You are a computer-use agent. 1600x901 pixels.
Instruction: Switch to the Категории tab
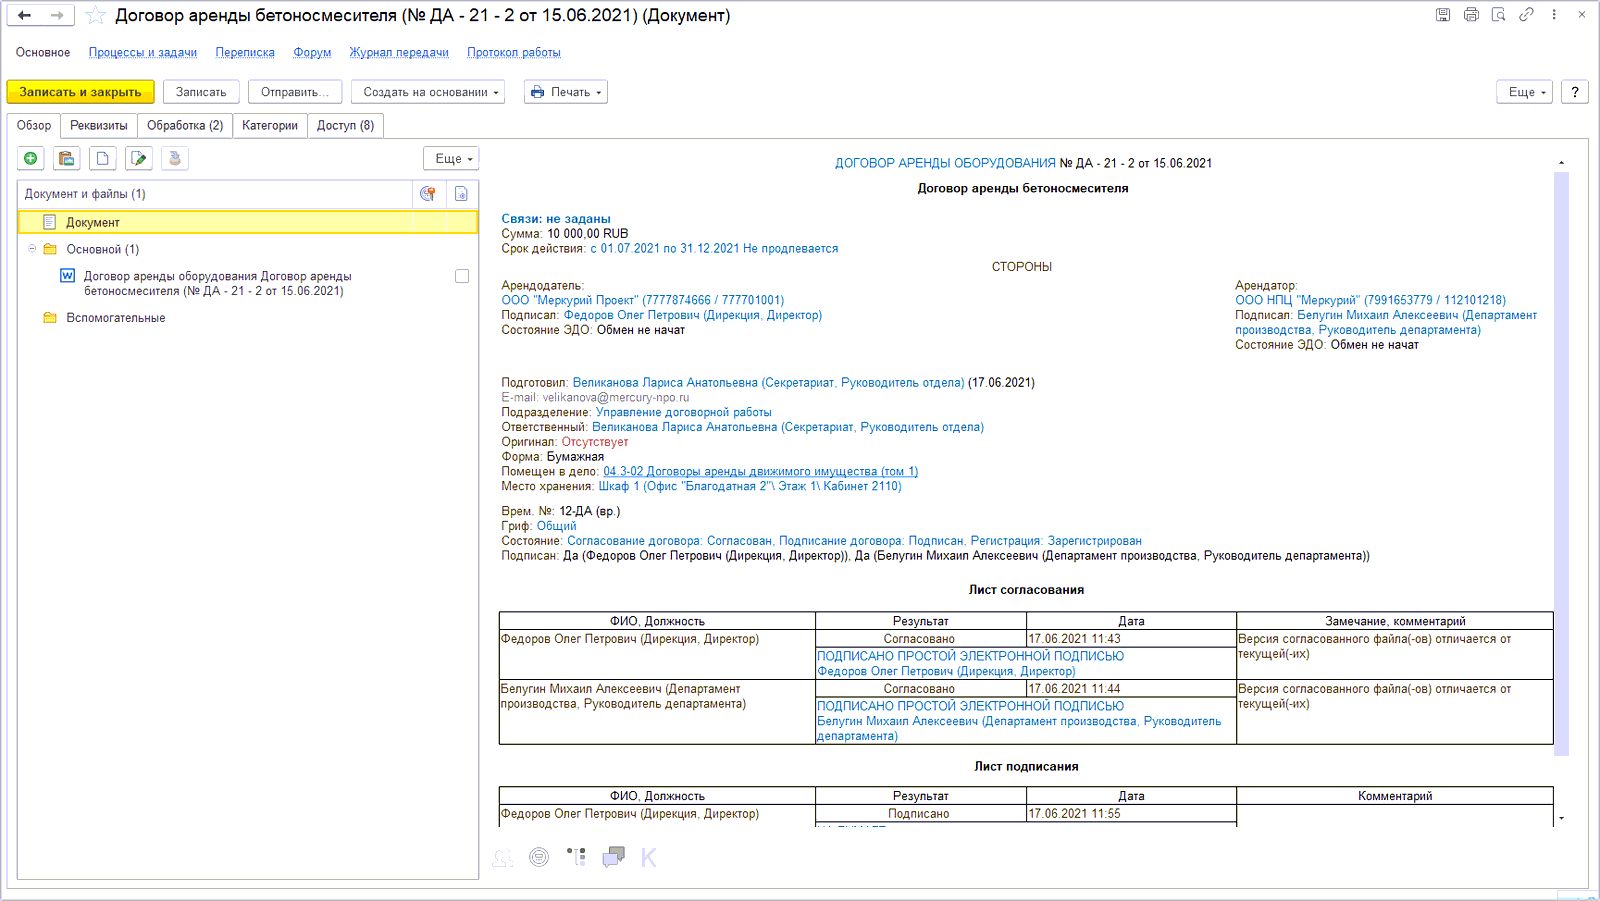point(270,125)
